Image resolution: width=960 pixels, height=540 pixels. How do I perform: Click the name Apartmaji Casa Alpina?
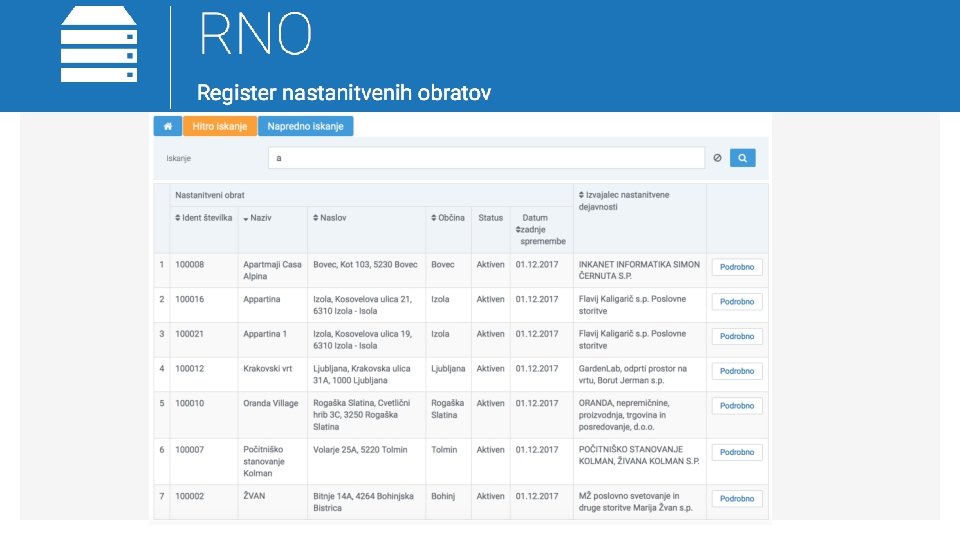point(272,271)
